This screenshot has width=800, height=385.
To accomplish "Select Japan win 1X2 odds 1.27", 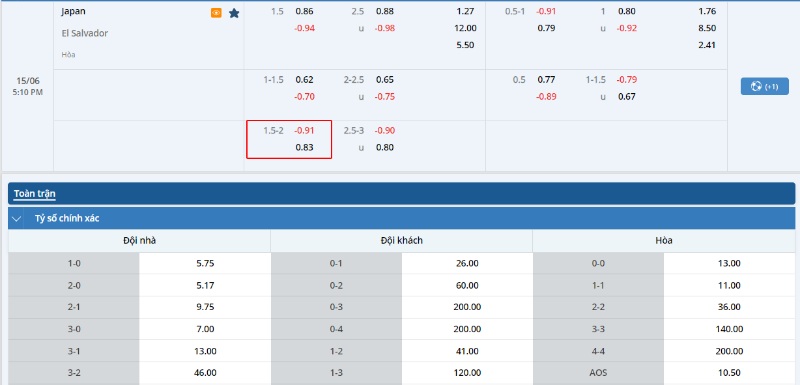I will (x=465, y=11).
